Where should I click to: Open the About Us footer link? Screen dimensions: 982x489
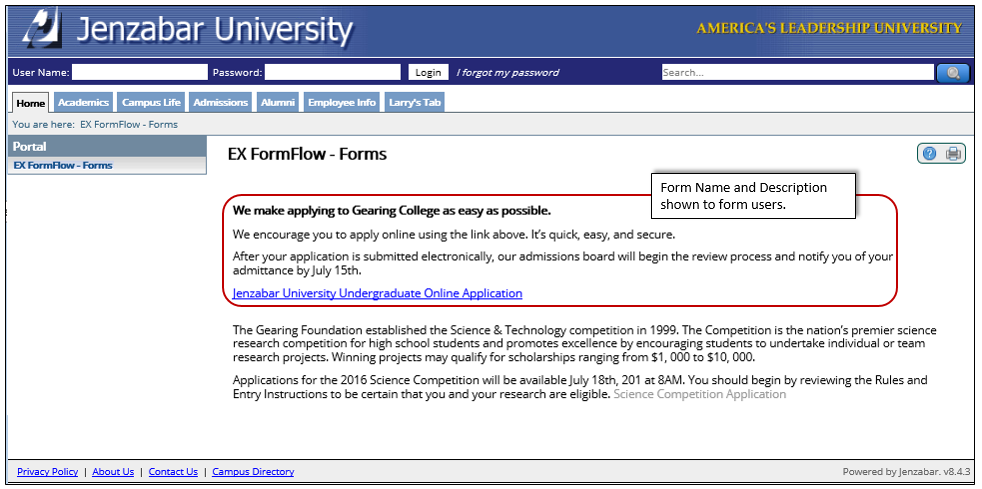click(x=113, y=472)
